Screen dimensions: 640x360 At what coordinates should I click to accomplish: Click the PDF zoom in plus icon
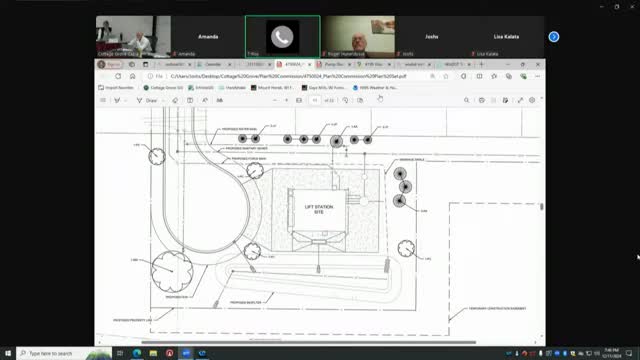[287, 100]
